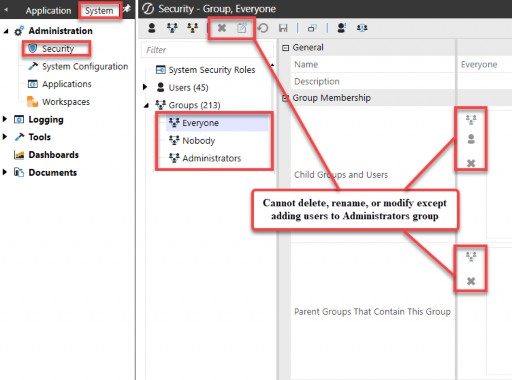
Task: Click the Rename edit toolbar icon
Action: click(242, 28)
